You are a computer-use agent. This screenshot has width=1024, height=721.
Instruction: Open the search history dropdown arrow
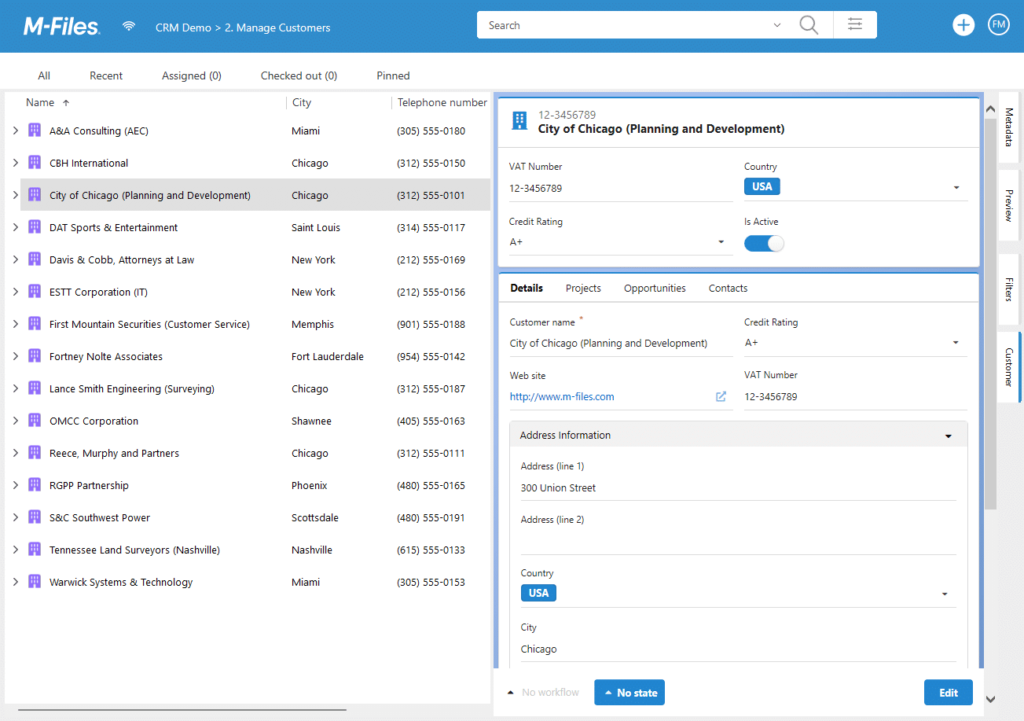click(776, 25)
